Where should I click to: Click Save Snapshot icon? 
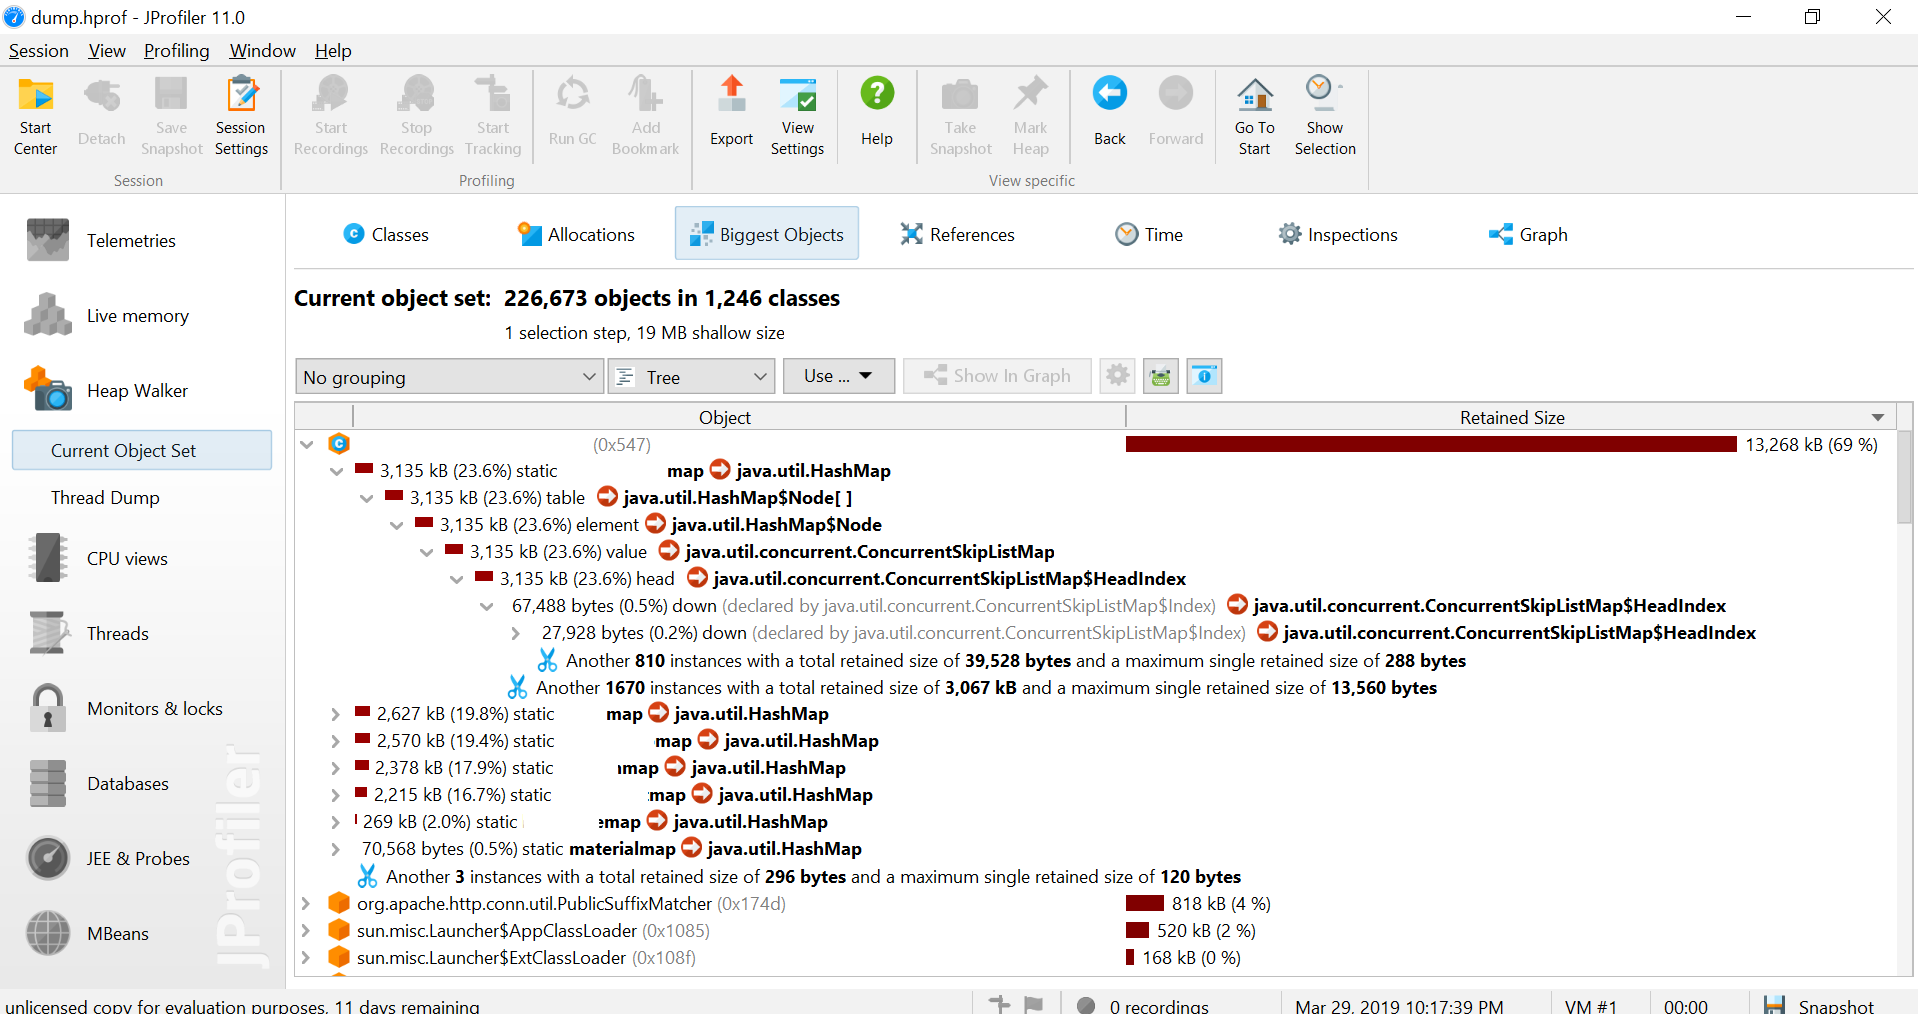click(171, 116)
